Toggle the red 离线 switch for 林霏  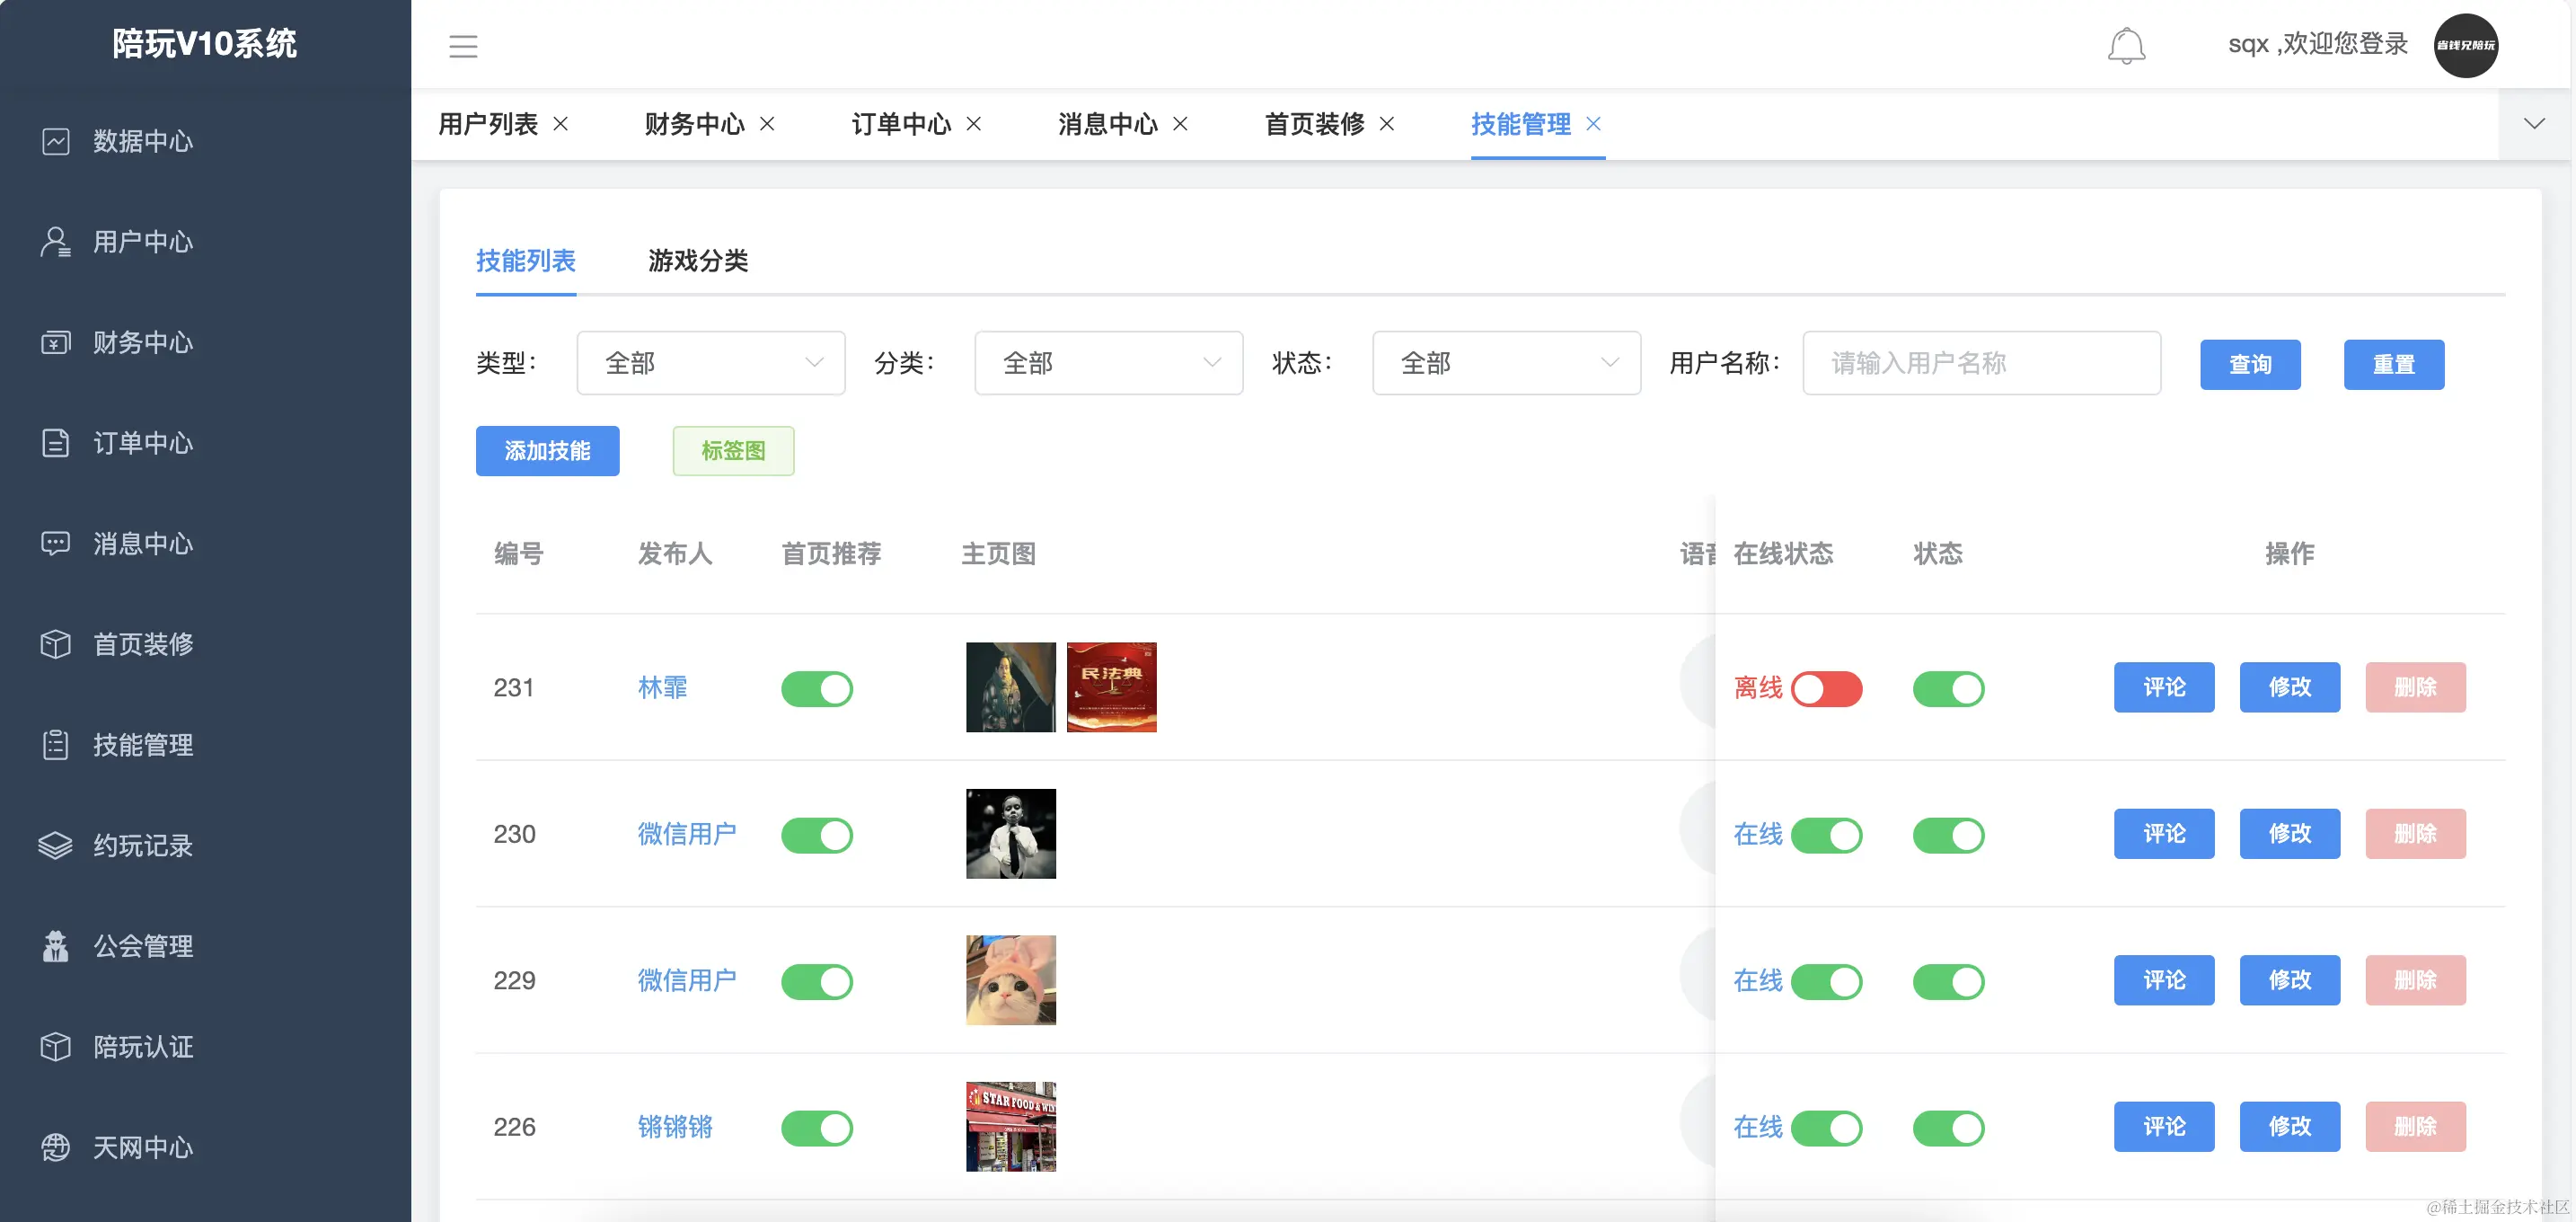pyautogui.click(x=1826, y=689)
